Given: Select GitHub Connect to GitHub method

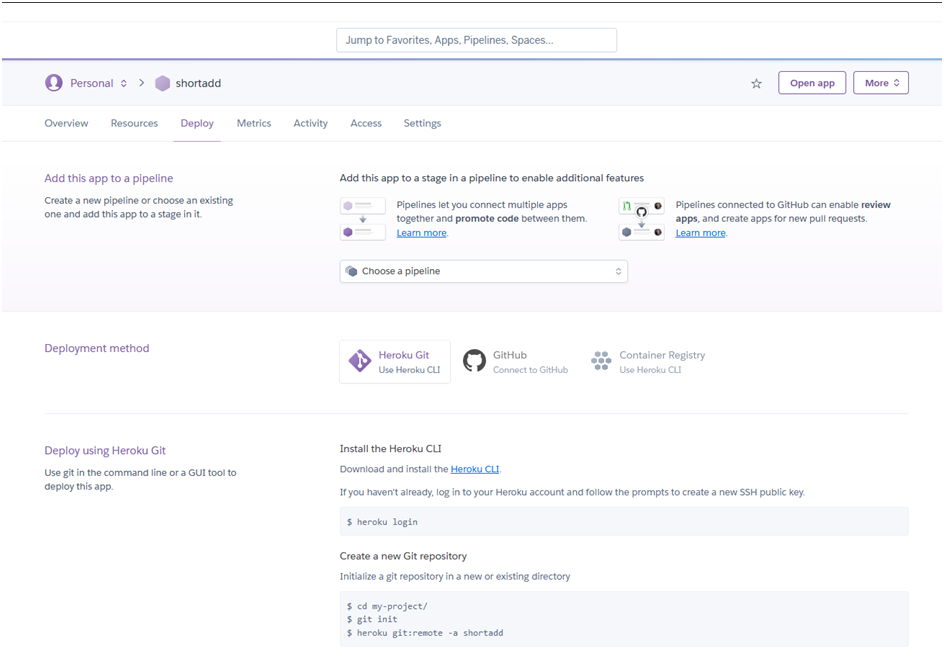Looking at the screenshot, I should pyautogui.click(x=515, y=362).
